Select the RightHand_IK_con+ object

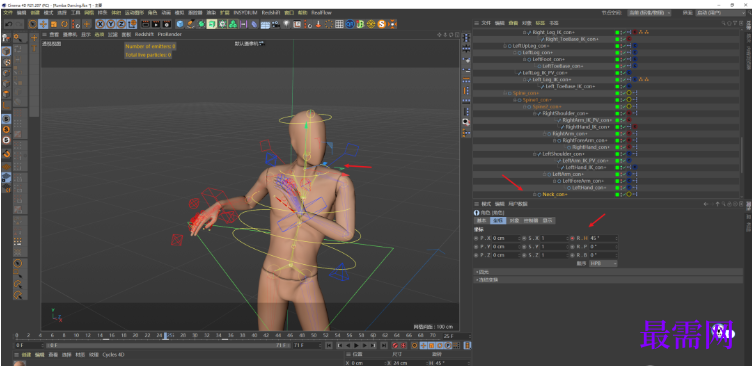tap(588, 127)
